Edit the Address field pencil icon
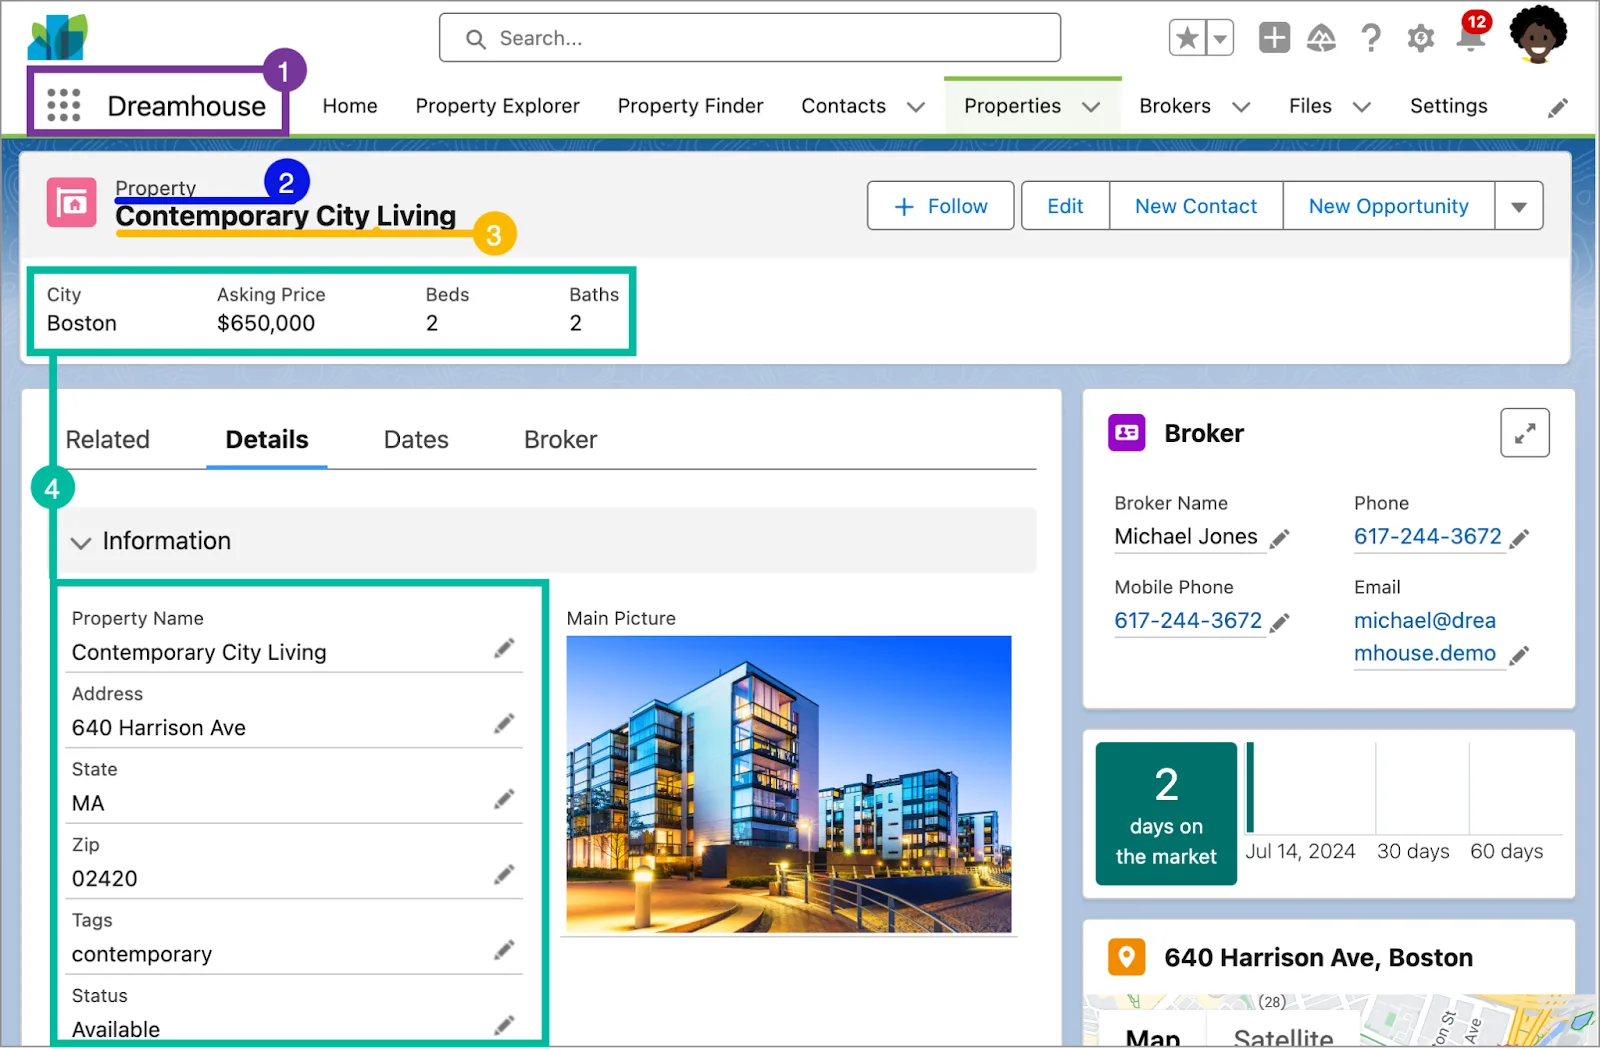 click(x=504, y=724)
